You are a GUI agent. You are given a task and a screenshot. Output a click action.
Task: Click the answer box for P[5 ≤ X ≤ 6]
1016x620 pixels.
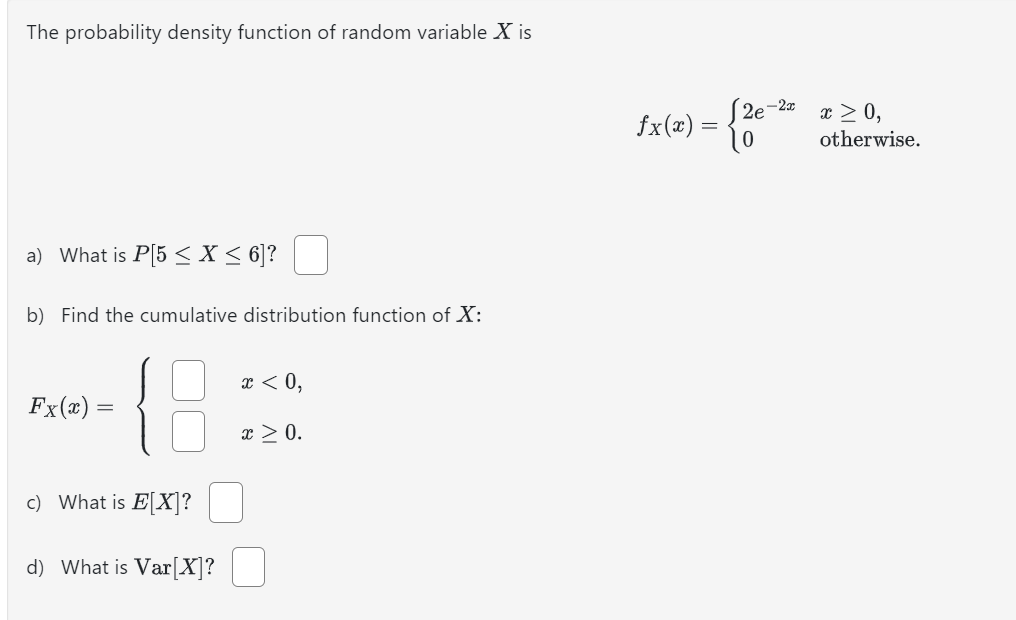point(312,257)
